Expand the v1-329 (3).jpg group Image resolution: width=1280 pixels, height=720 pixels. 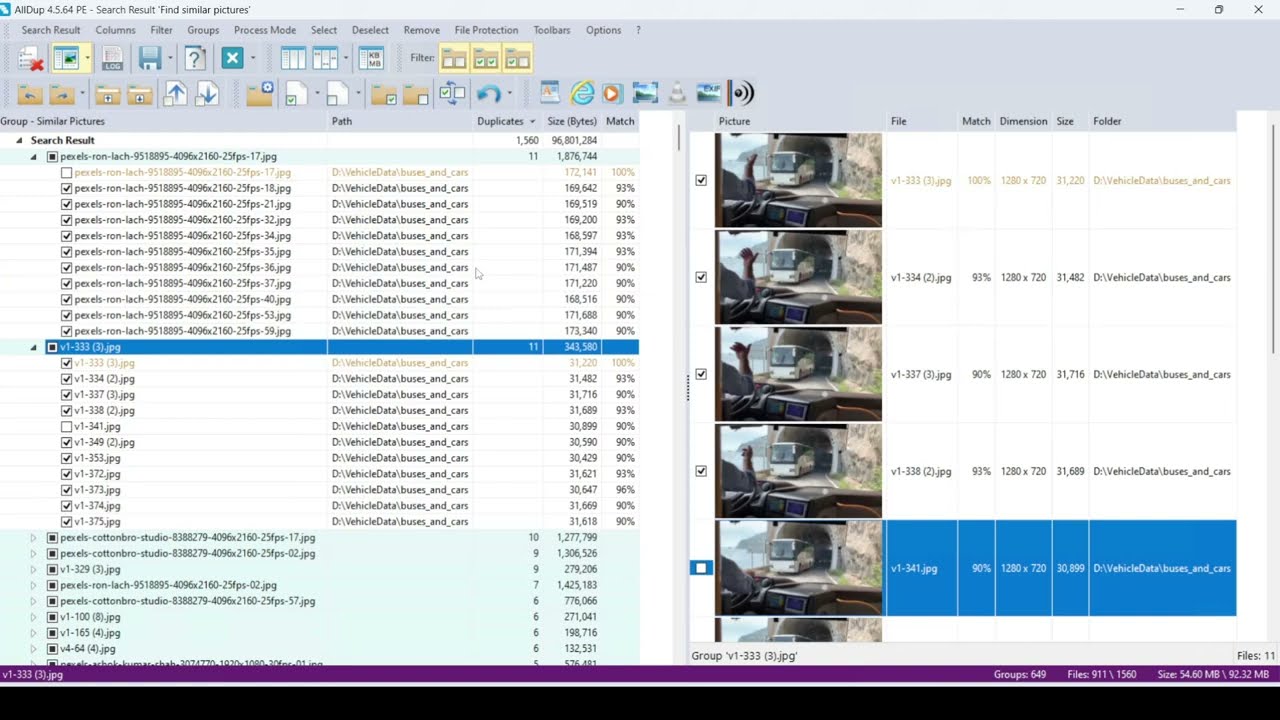33,569
